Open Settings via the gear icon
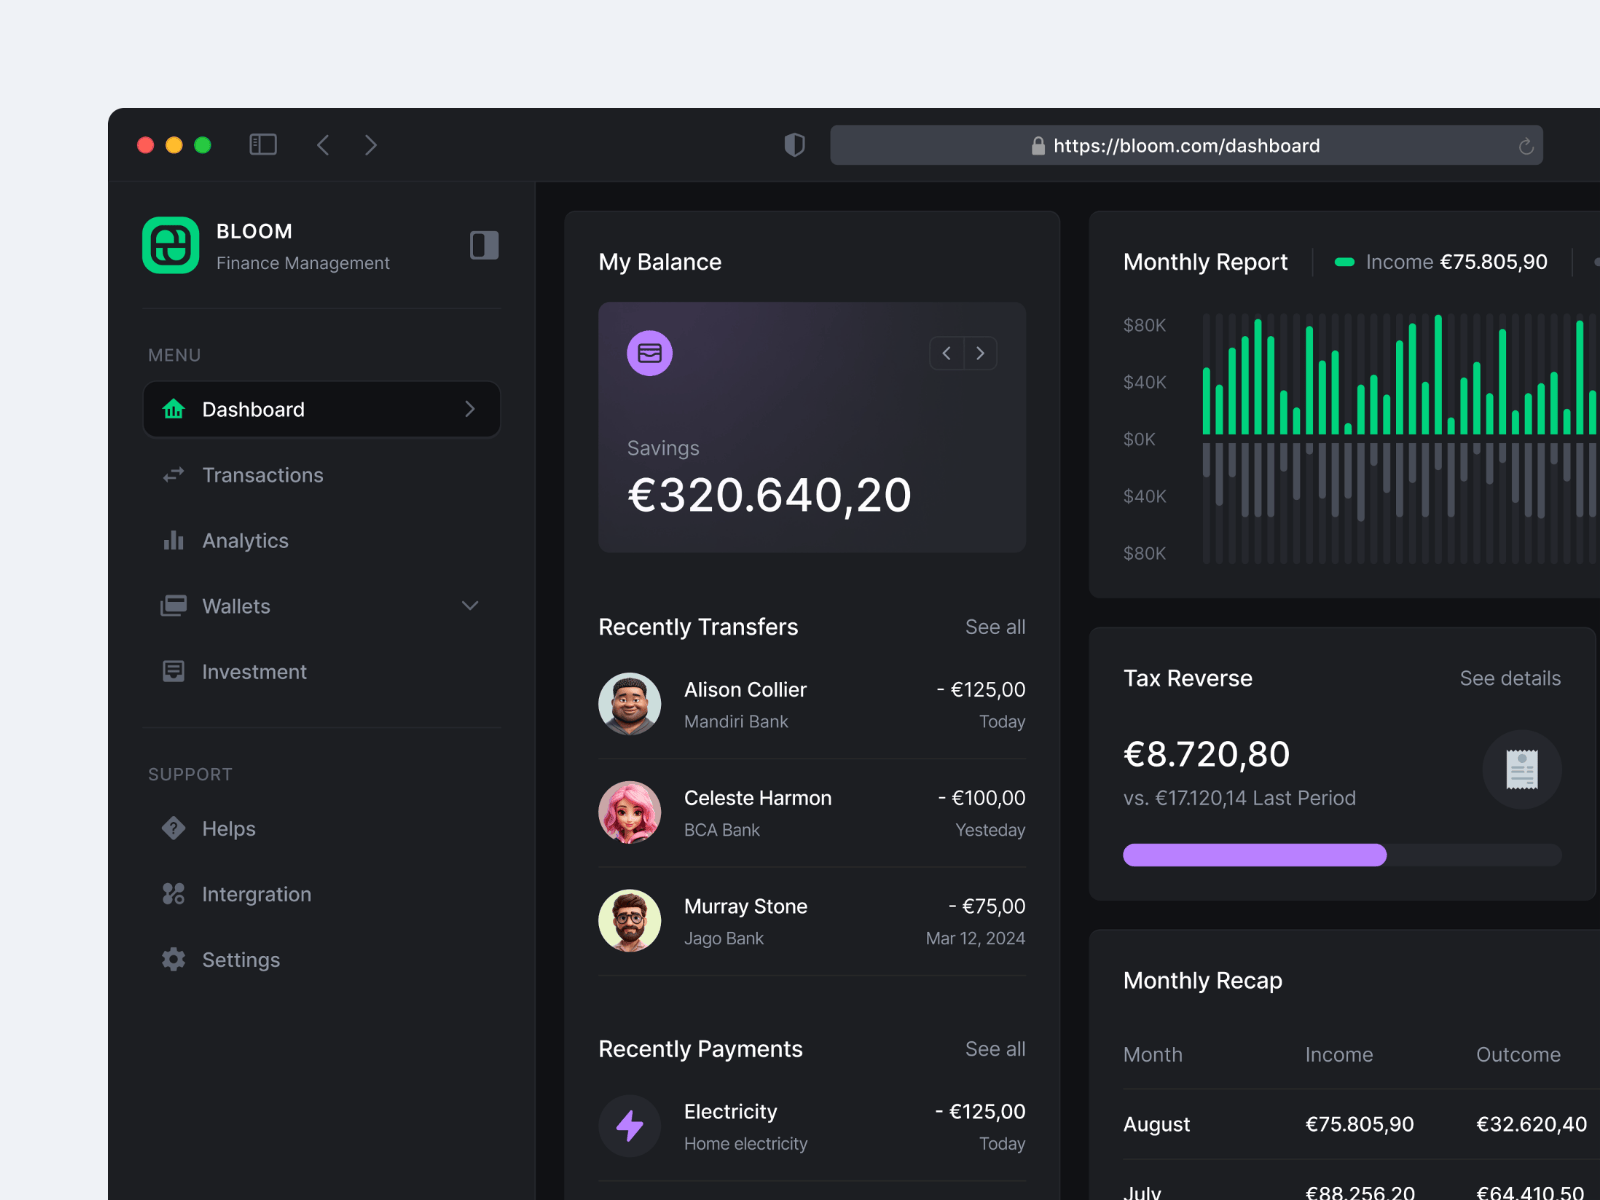The height and width of the screenshot is (1200, 1600). (x=173, y=959)
